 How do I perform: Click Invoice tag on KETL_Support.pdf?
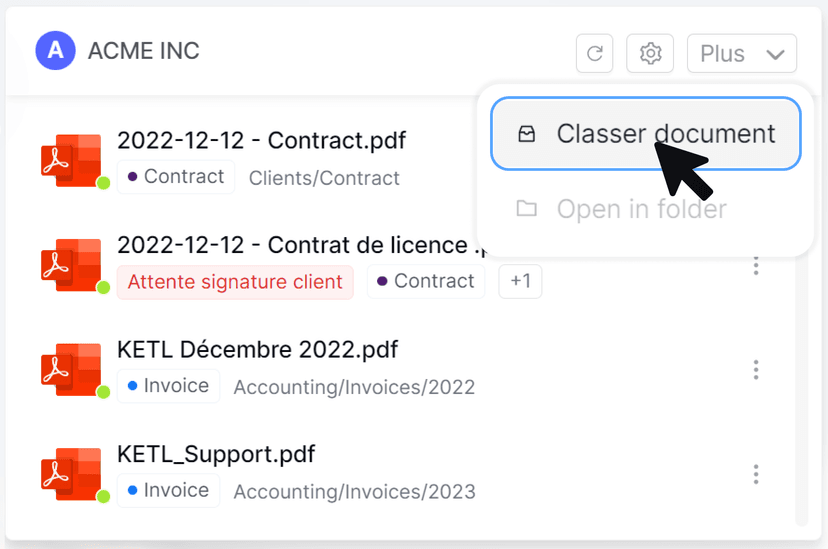point(168,491)
